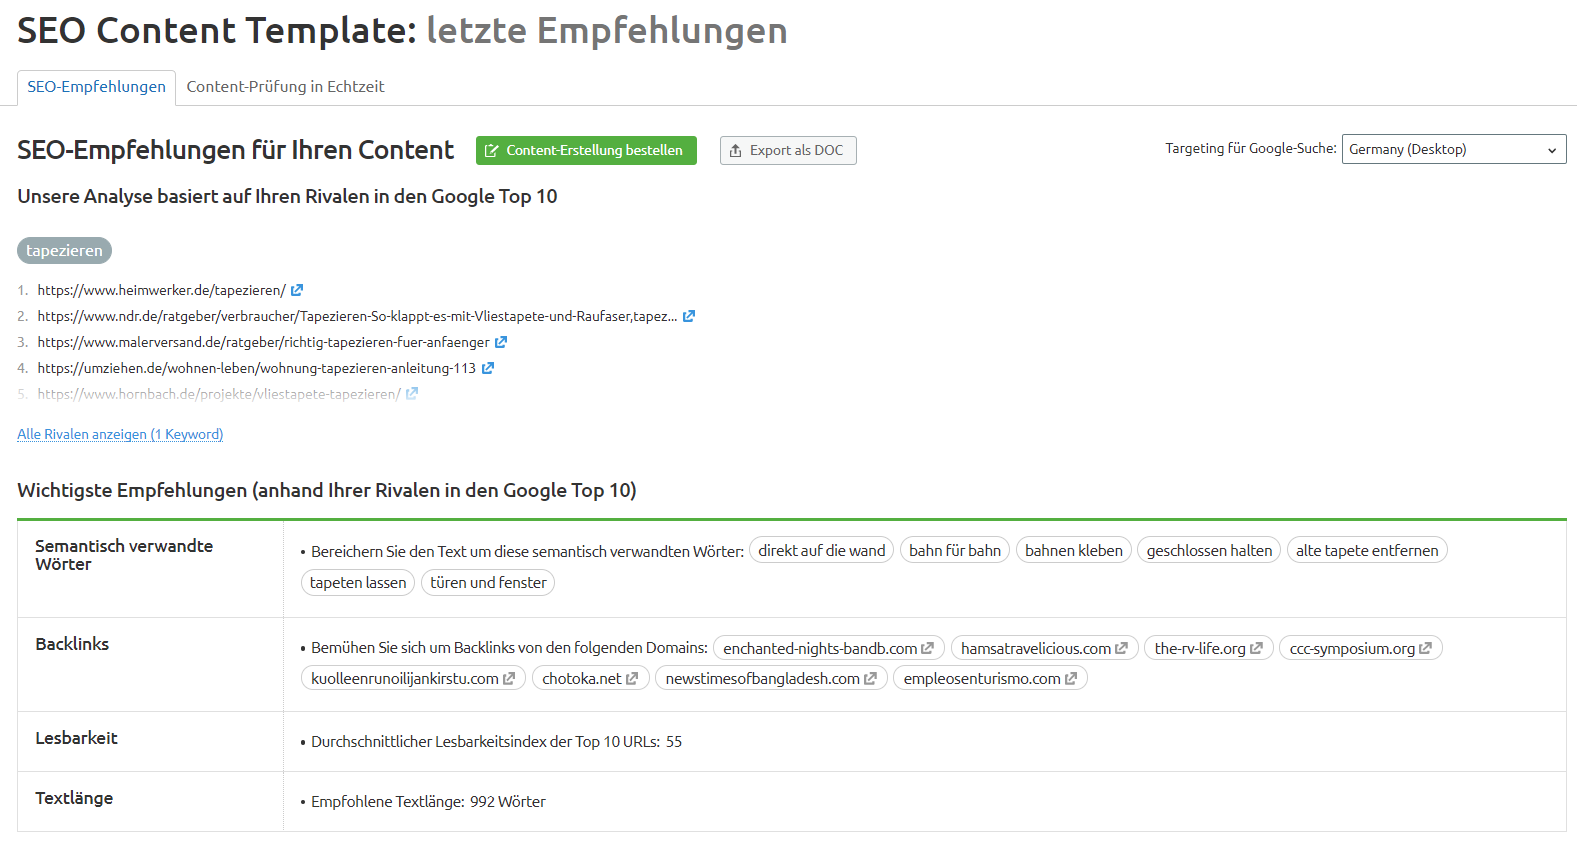The height and width of the screenshot is (842, 1577).
Task: Click the Textlänge row label
Action: pos(74,798)
